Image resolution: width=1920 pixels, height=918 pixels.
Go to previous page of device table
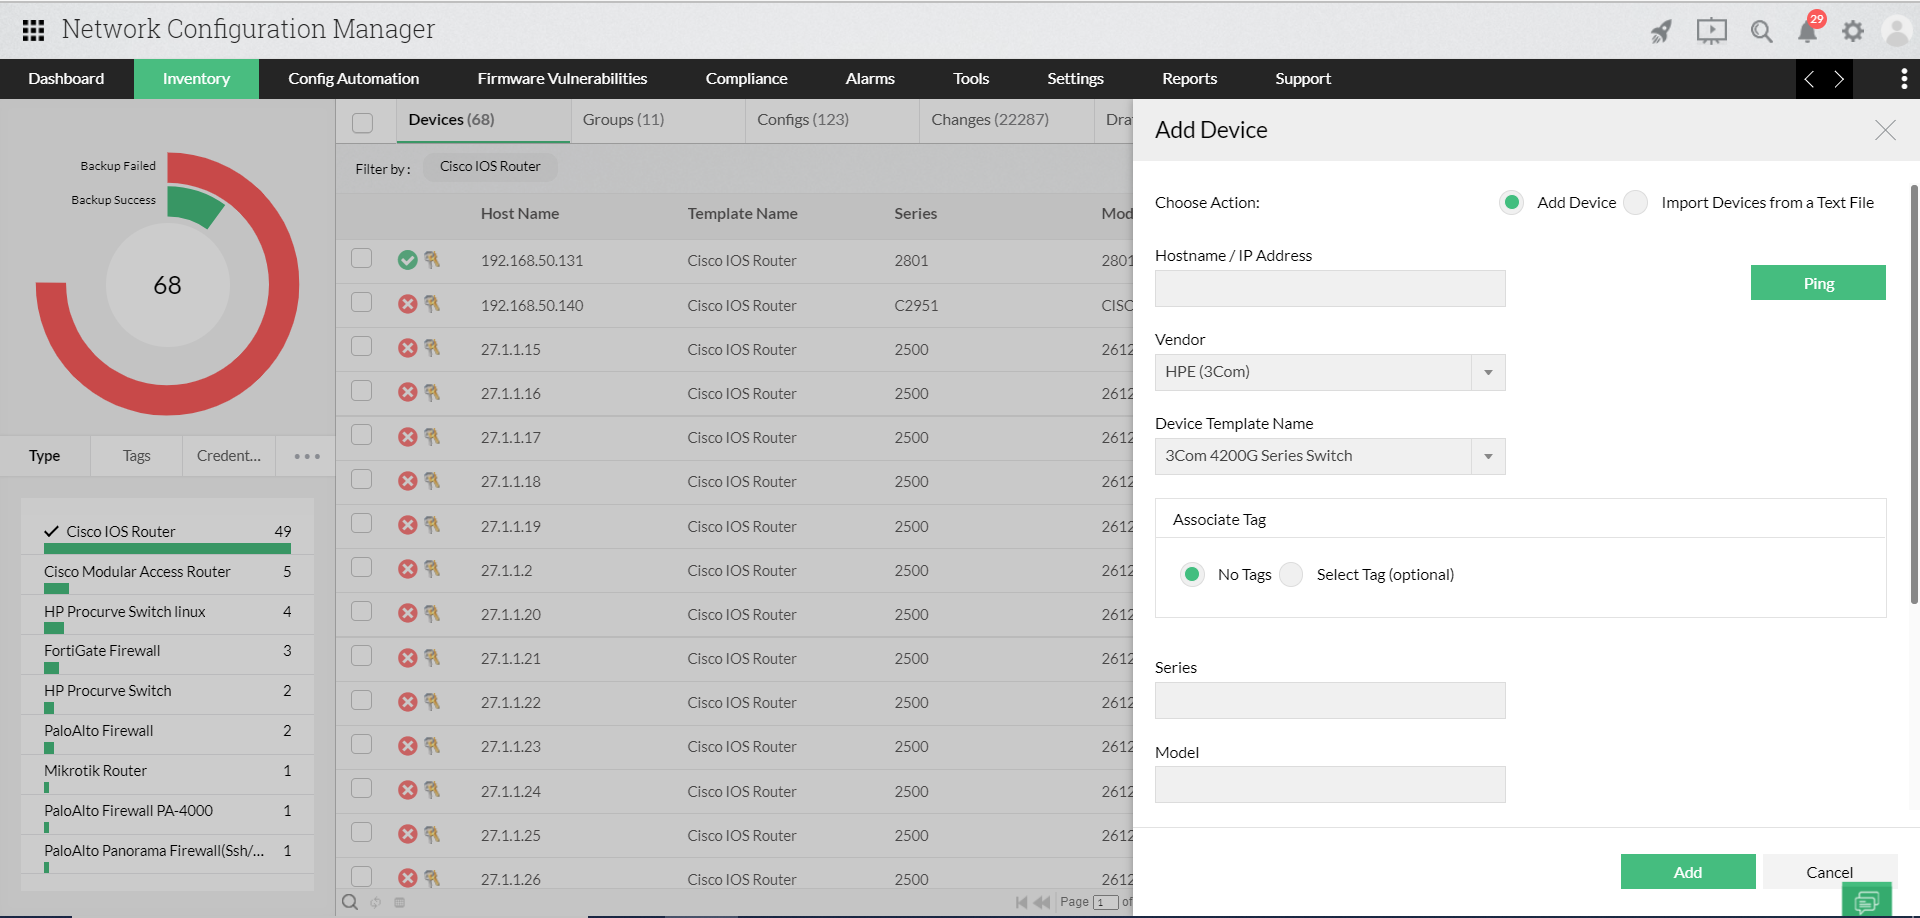(1042, 902)
